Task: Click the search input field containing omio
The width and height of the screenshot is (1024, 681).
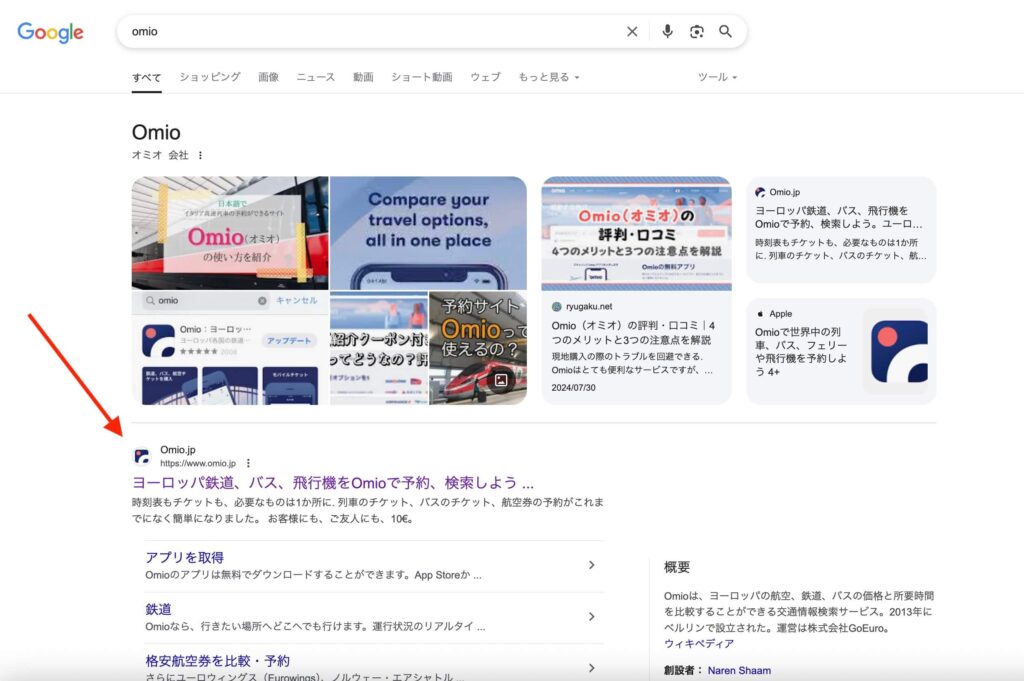Action: coord(370,32)
